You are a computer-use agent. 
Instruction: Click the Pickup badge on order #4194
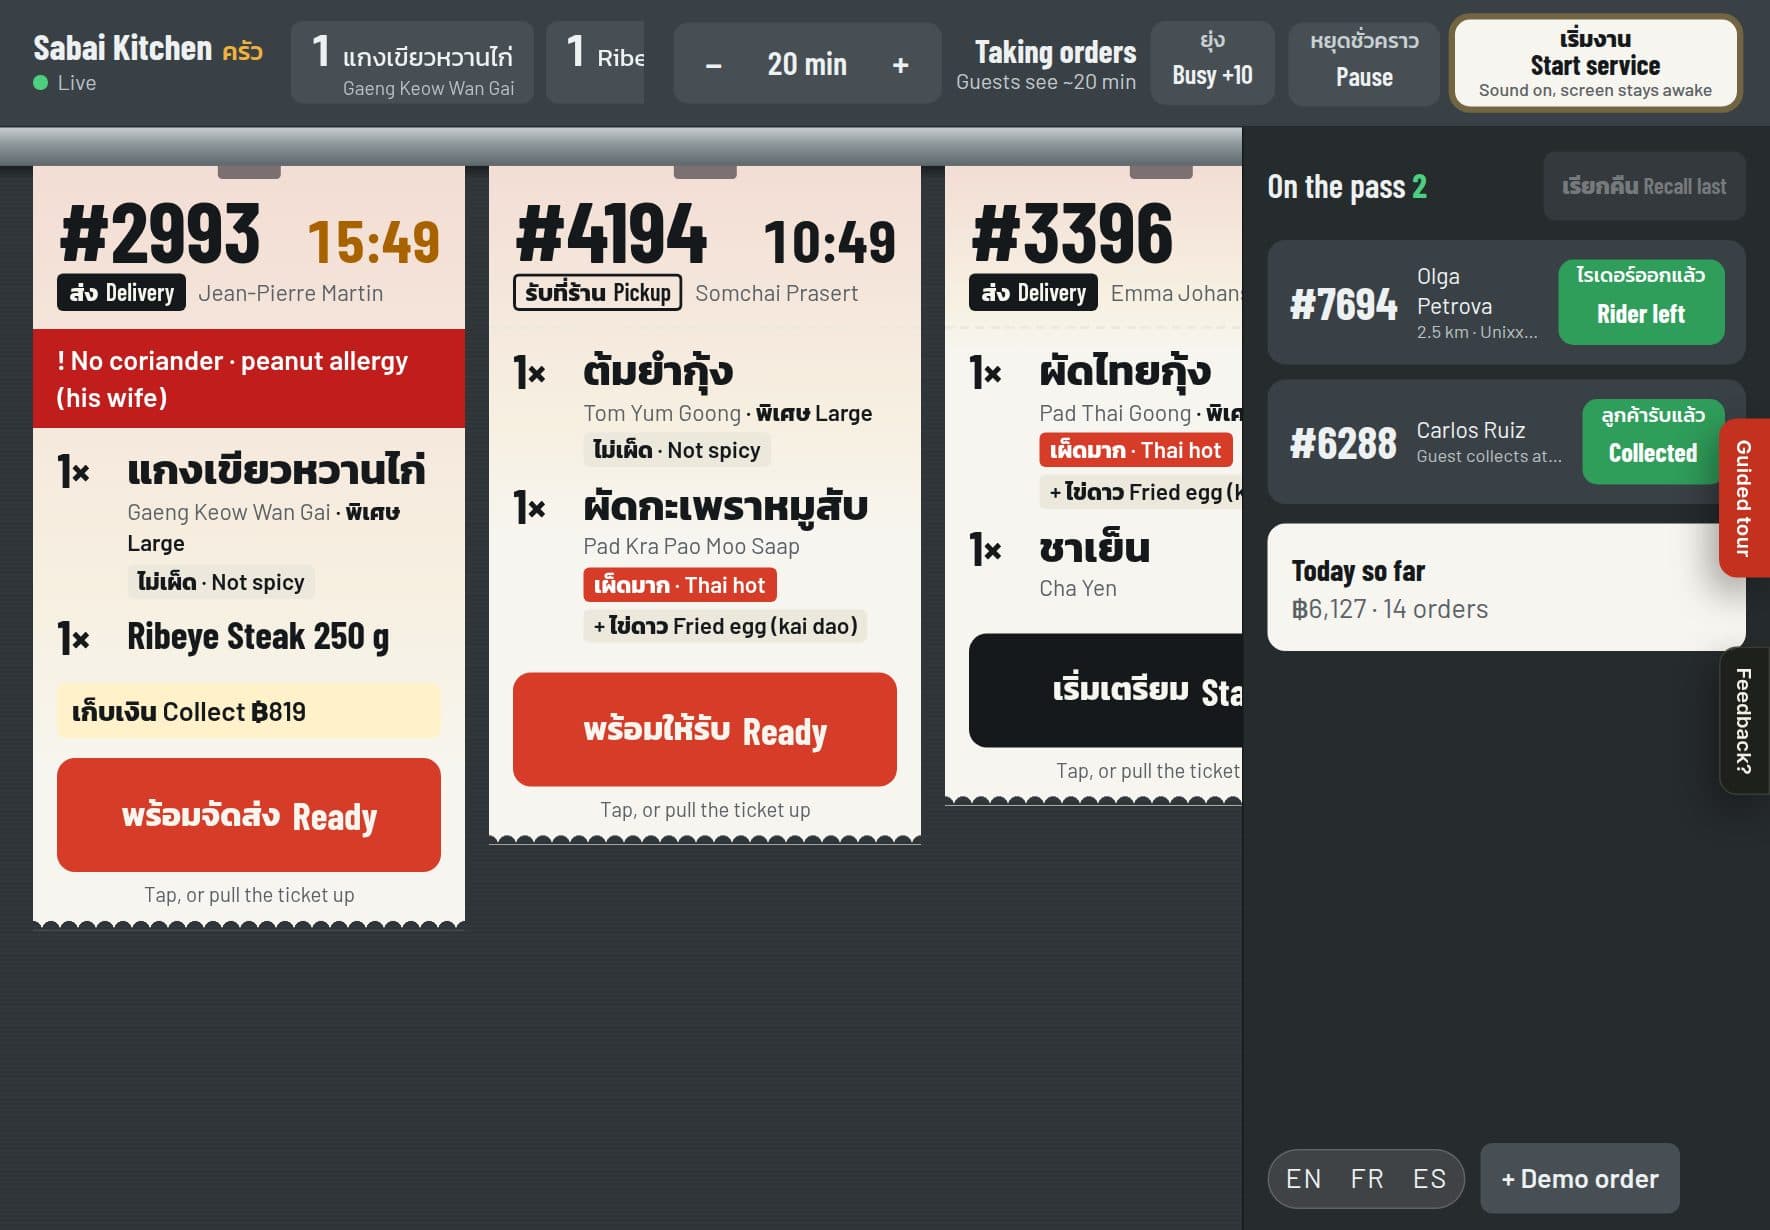[597, 292]
